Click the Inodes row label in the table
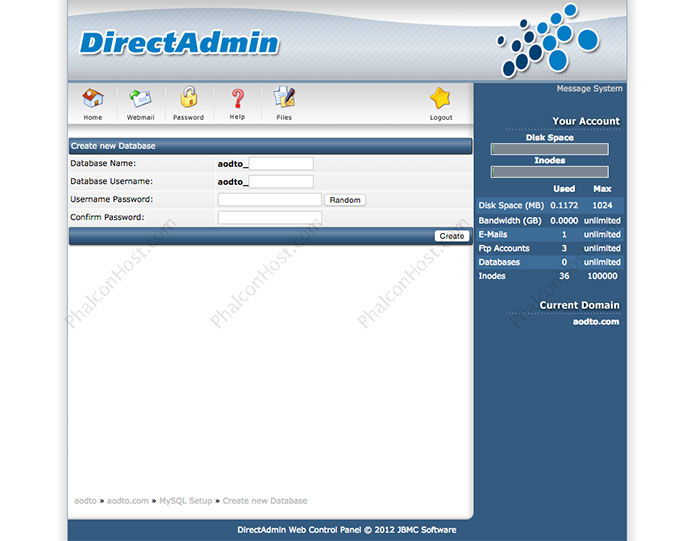The image size is (700, 541). (492, 276)
